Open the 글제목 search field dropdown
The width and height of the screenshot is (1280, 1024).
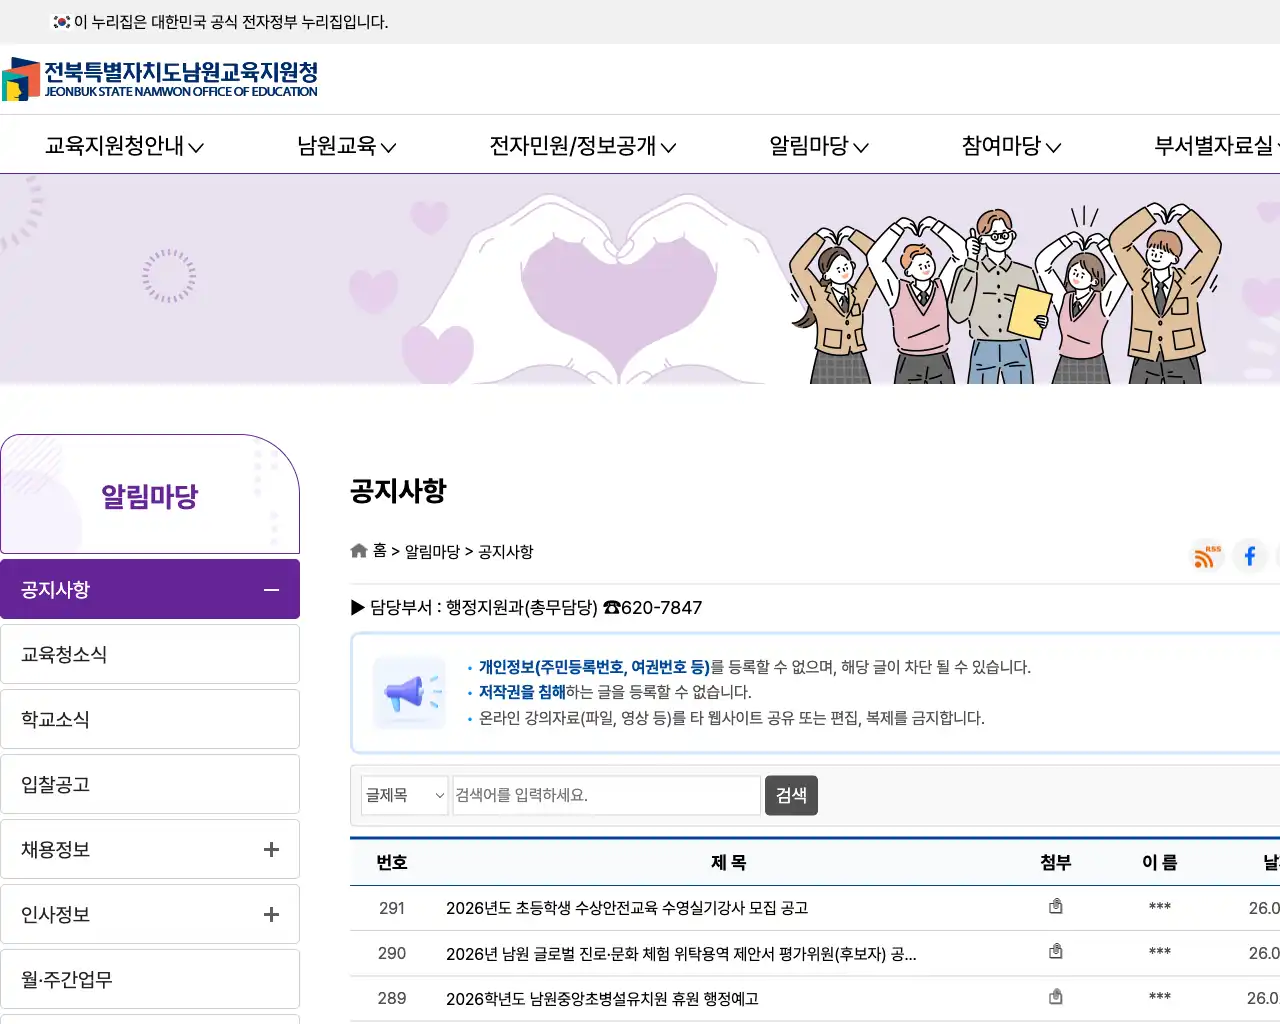point(404,795)
